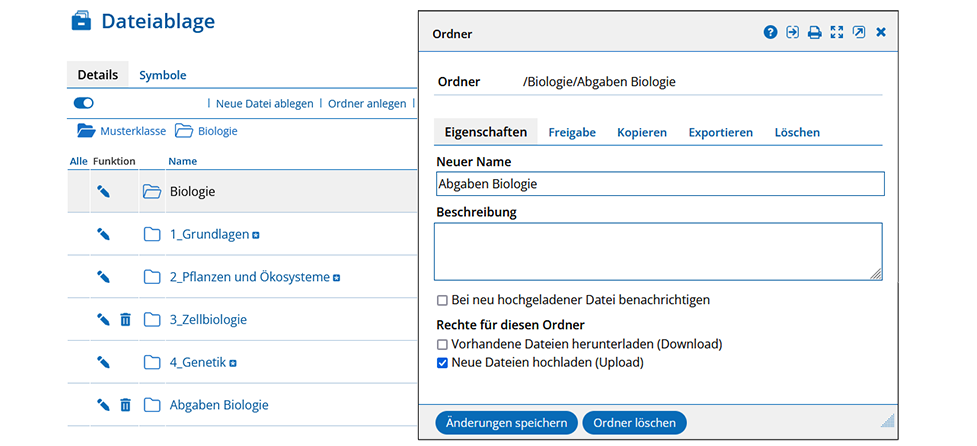Viewport: 977px width, 446px height.
Task: Uncheck Neue Dateien hochladen (Upload)
Action: [x=442, y=363]
